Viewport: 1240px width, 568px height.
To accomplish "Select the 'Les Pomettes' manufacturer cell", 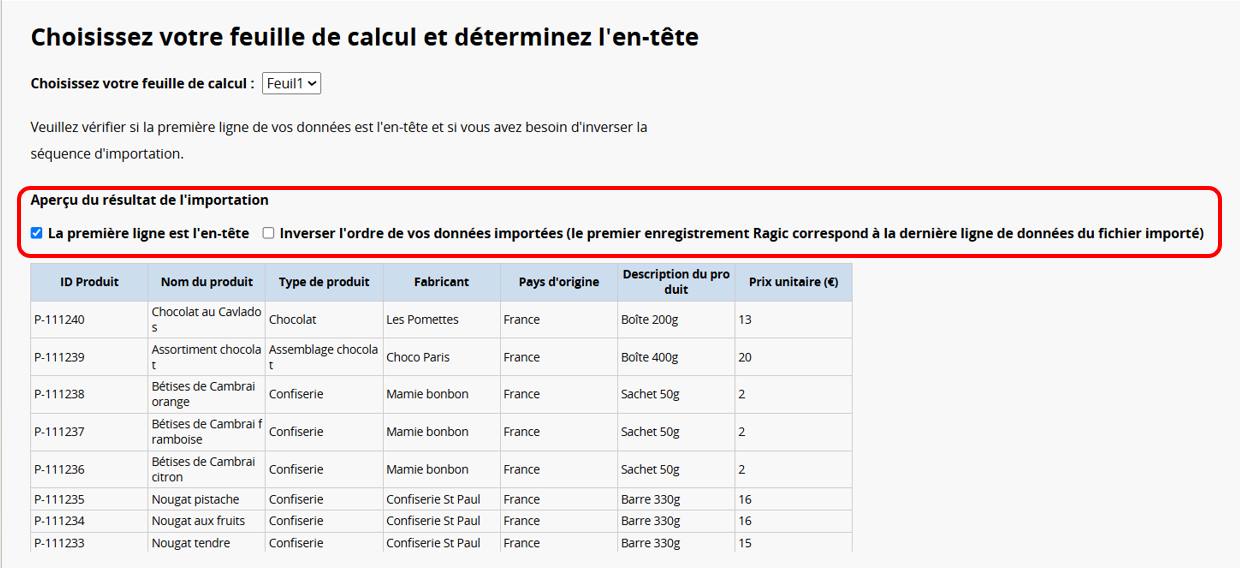I will pos(441,320).
